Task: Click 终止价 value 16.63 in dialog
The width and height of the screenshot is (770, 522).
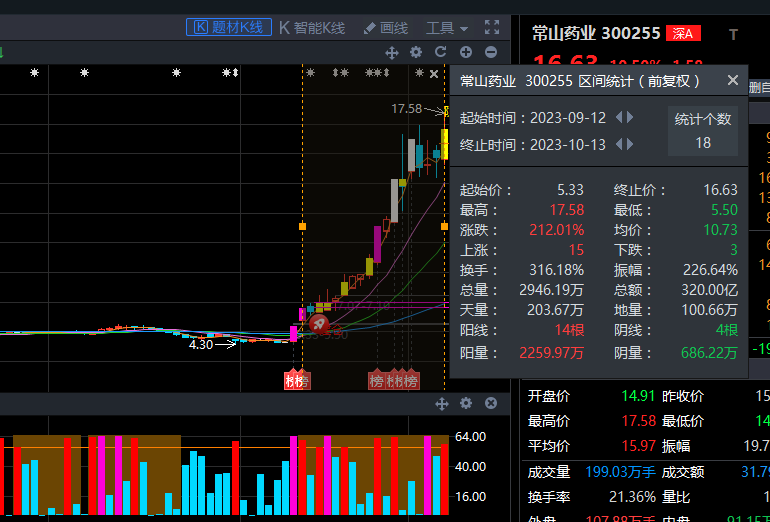Action: [x=720, y=190]
